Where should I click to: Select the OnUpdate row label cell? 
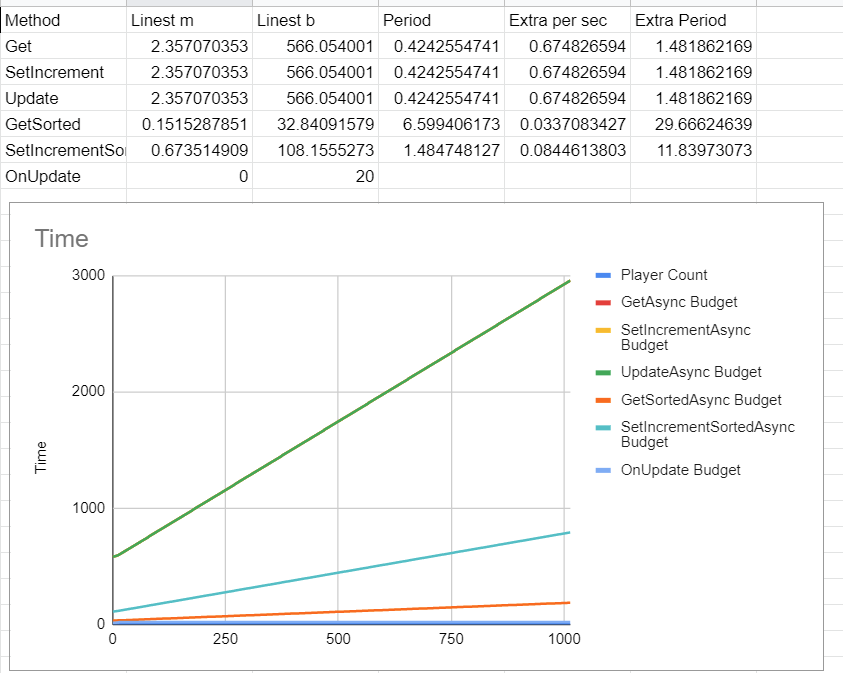click(63, 176)
